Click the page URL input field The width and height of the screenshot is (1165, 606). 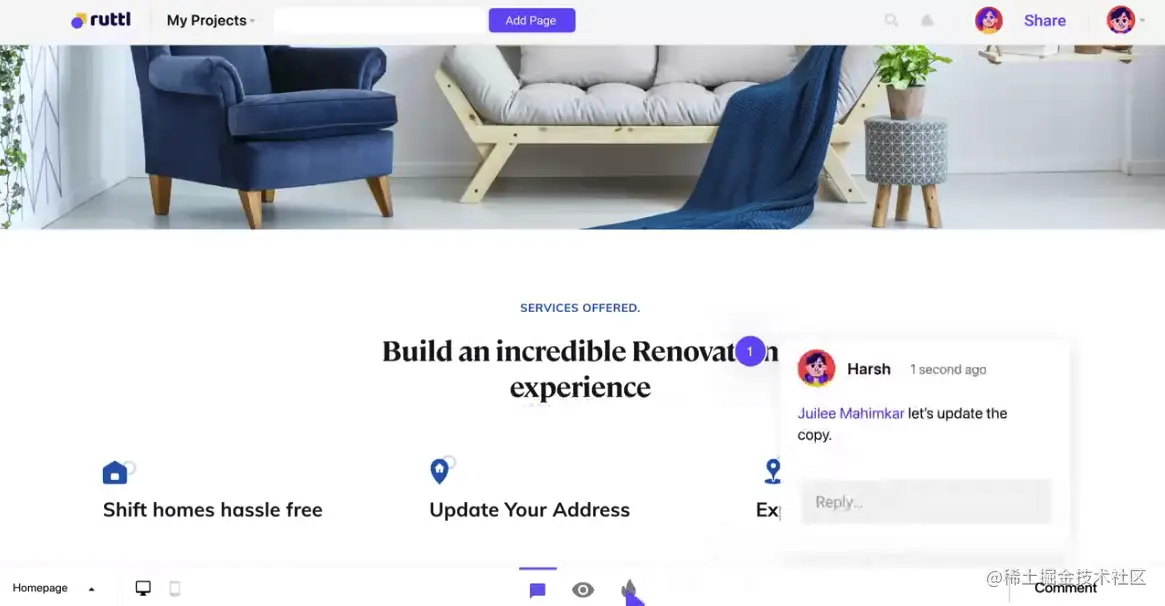click(380, 20)
